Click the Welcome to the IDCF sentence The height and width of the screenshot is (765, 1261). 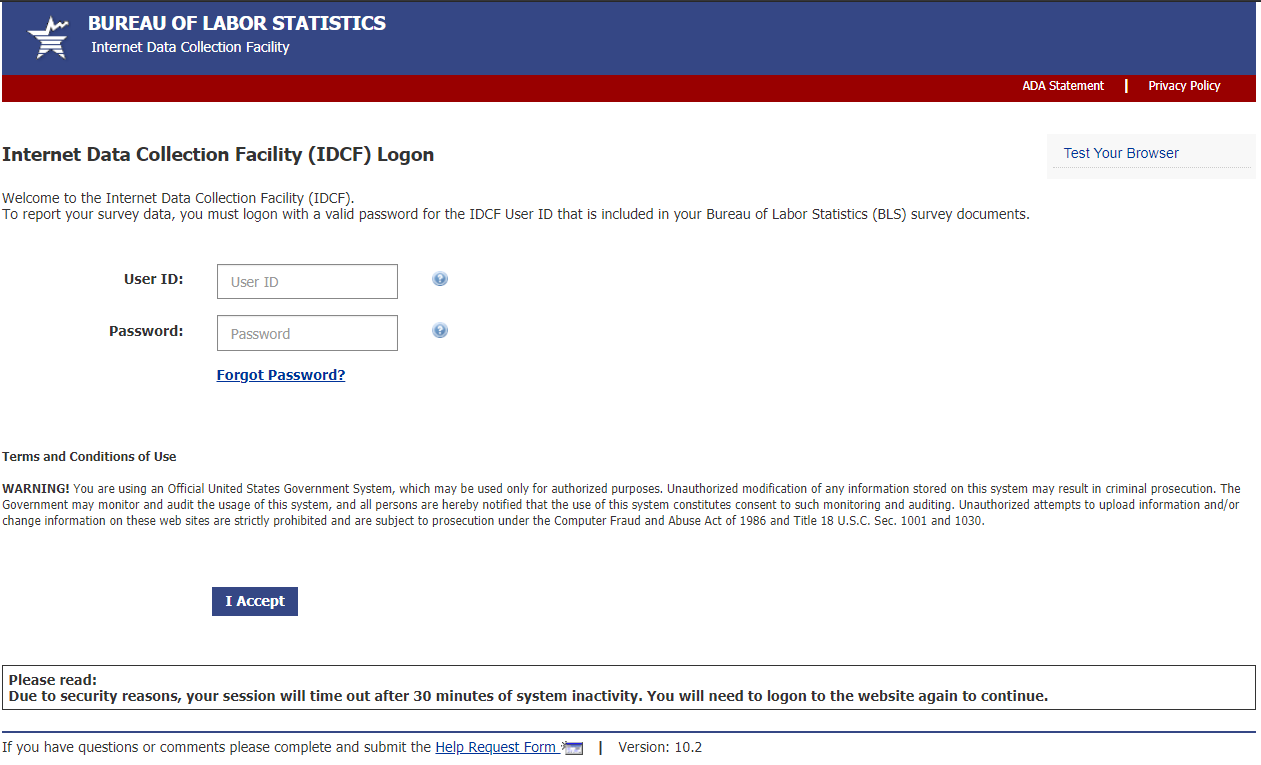pos(178,197)
